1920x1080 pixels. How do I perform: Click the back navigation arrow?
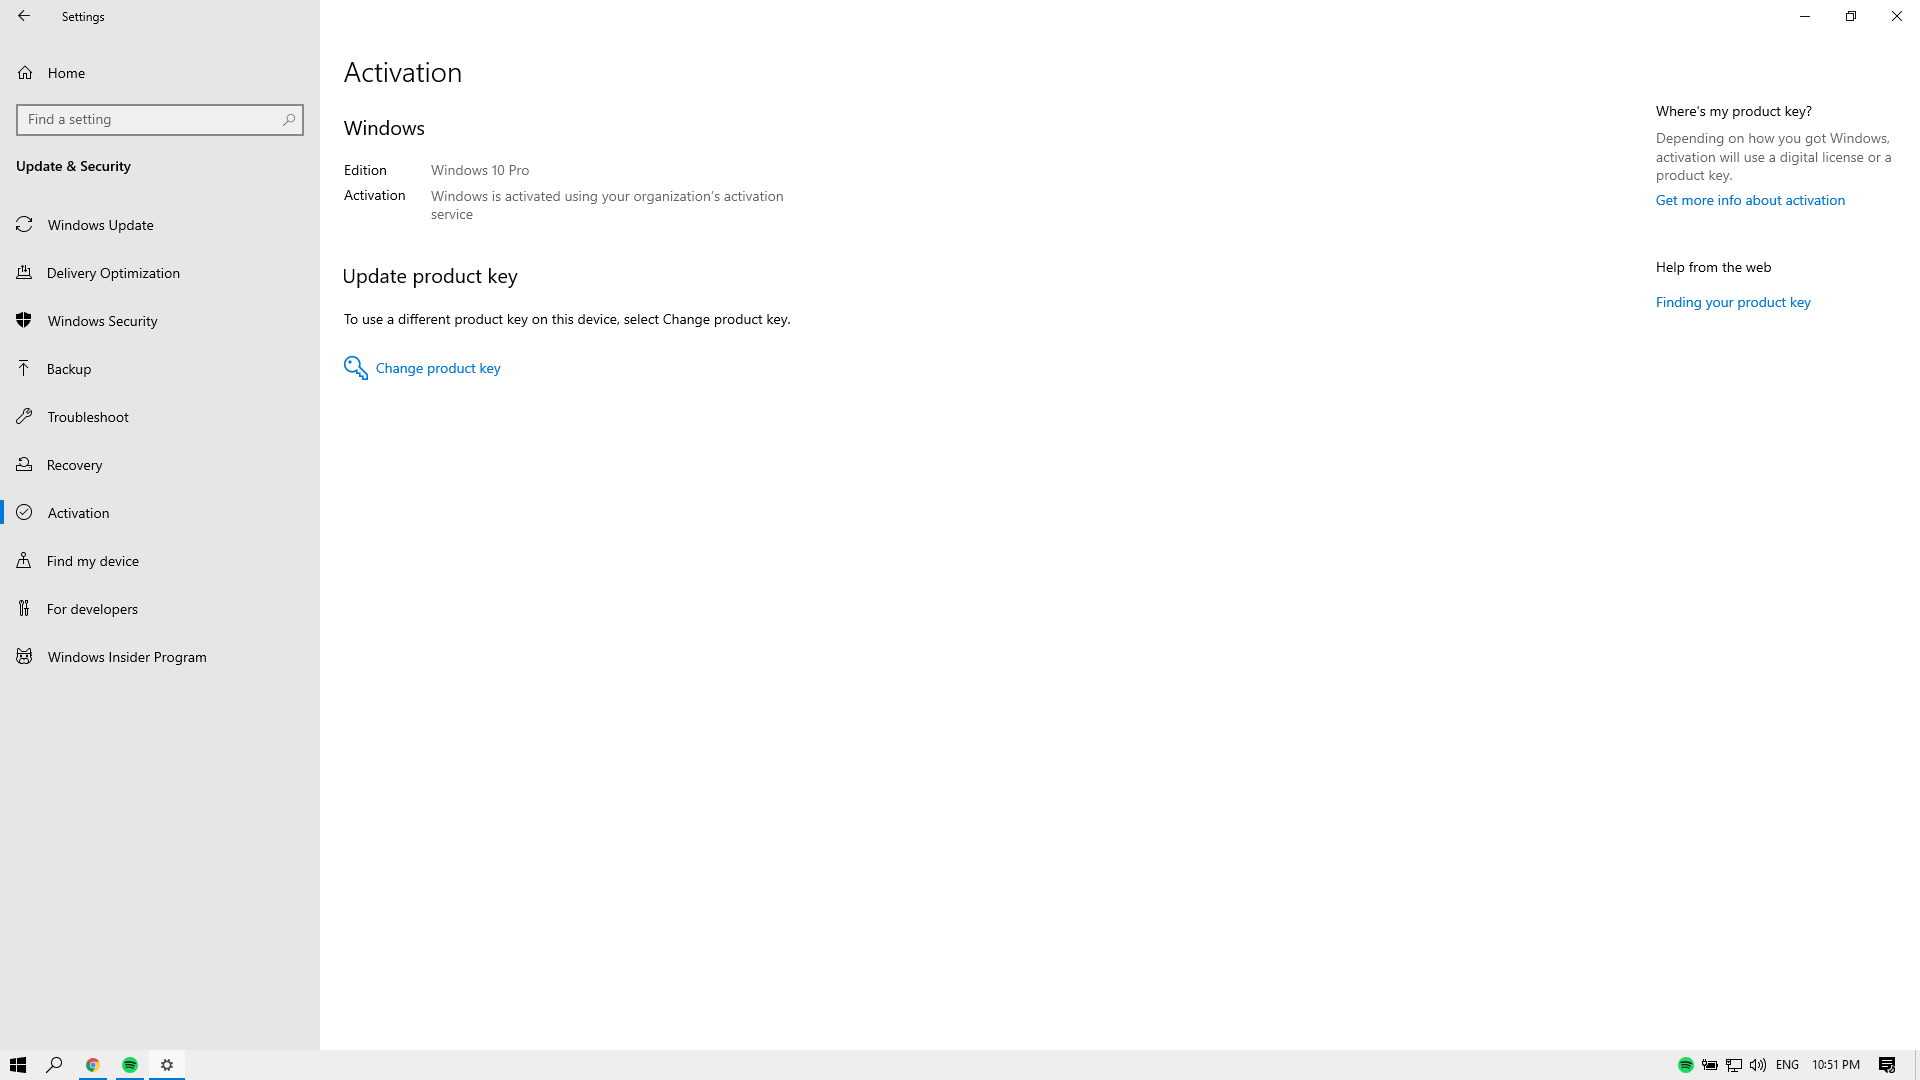coord(22,16)
